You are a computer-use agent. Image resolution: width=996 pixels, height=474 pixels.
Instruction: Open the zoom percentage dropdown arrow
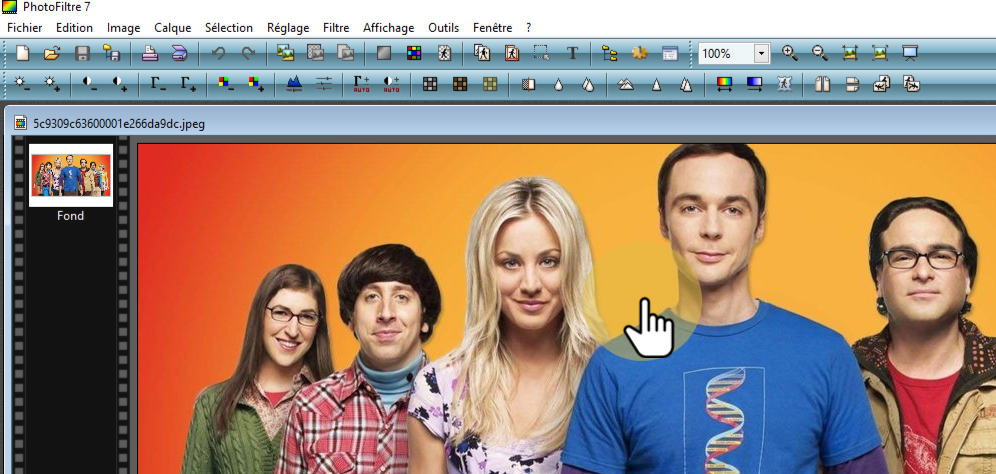[x=762, y=54]
